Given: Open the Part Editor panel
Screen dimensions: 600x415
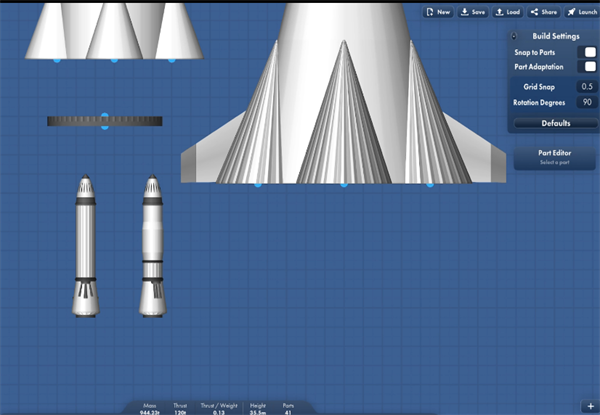Looking at the screenshot, I should coord(555,157).
